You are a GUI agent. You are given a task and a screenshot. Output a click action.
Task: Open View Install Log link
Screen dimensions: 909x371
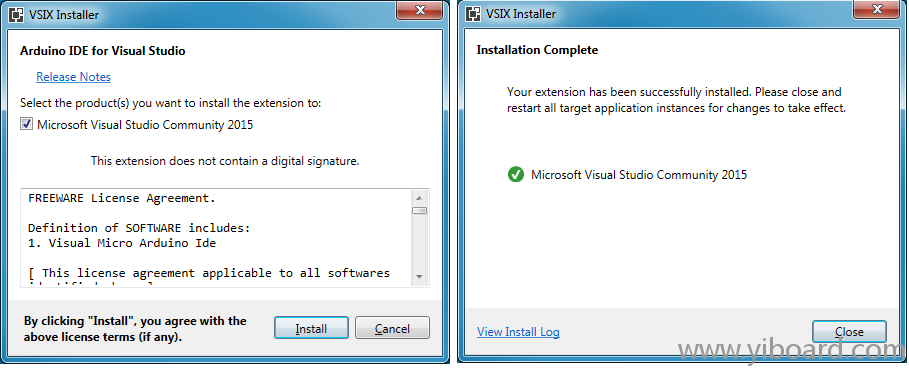[x=518, y=332]
